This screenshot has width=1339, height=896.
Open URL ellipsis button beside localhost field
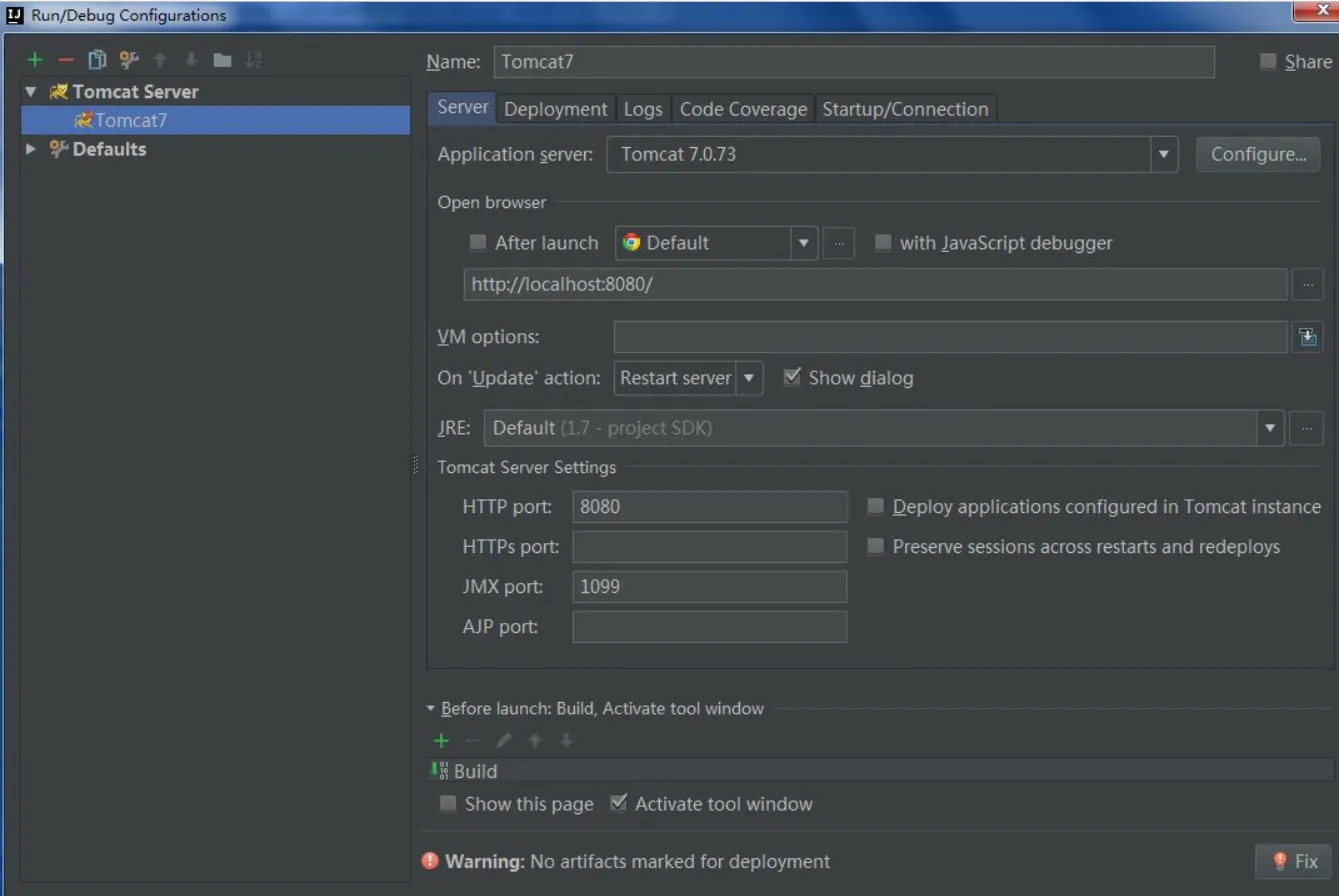[1307, 284]
